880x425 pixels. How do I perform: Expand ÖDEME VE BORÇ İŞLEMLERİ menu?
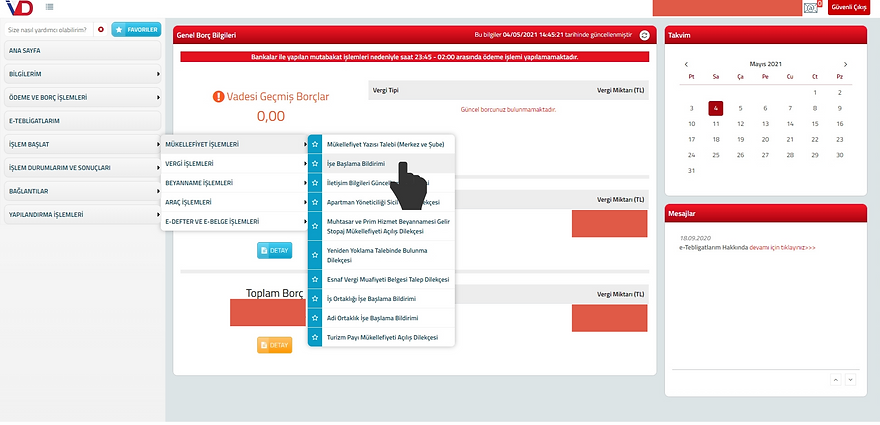[x=82, y=97]
